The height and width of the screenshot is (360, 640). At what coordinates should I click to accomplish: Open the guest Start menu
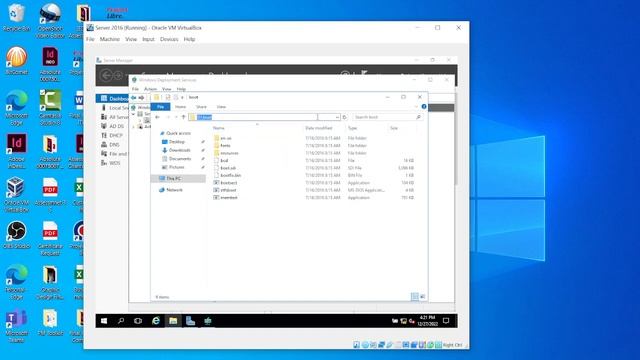click(104, 321)
